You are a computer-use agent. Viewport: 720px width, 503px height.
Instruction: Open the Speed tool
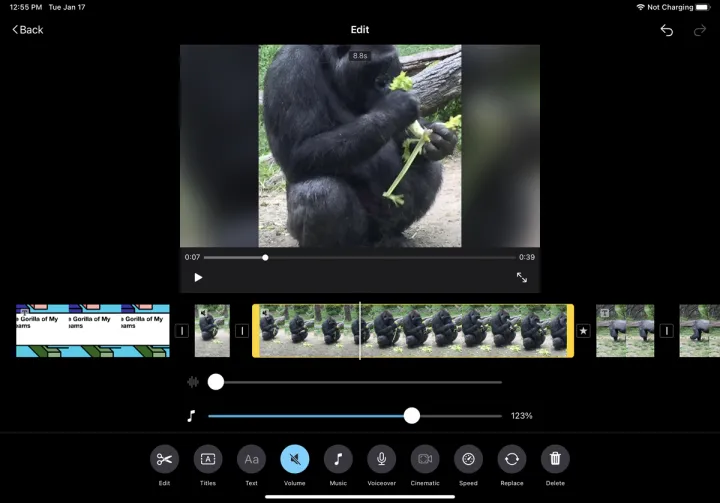468,459
